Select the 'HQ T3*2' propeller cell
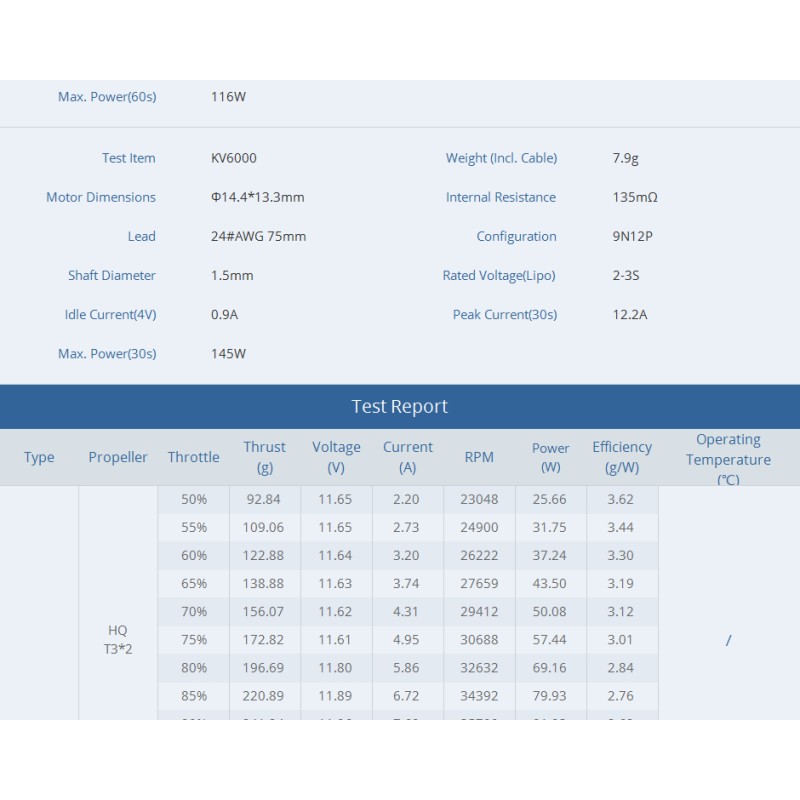 118,640
